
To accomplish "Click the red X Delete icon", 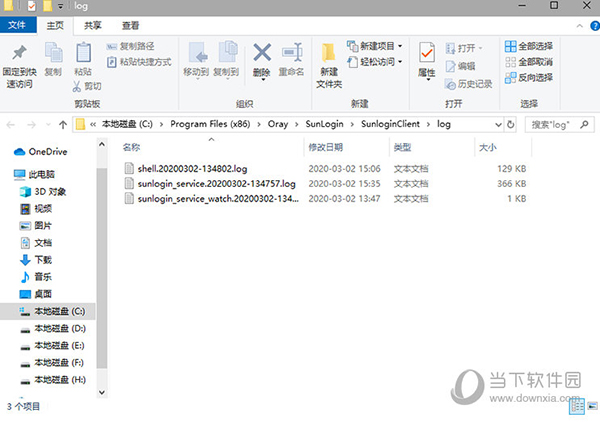I will (x=262, y=53).
